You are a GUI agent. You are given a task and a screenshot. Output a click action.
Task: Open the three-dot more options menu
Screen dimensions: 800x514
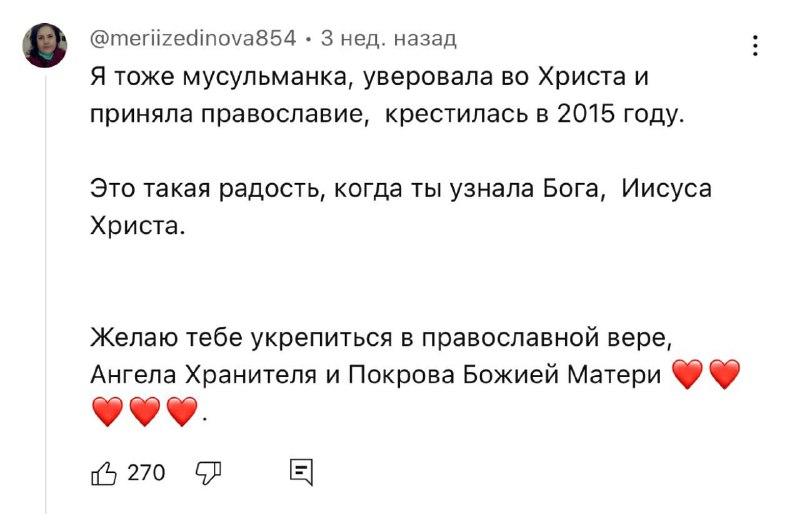click(x=755, y=45)
